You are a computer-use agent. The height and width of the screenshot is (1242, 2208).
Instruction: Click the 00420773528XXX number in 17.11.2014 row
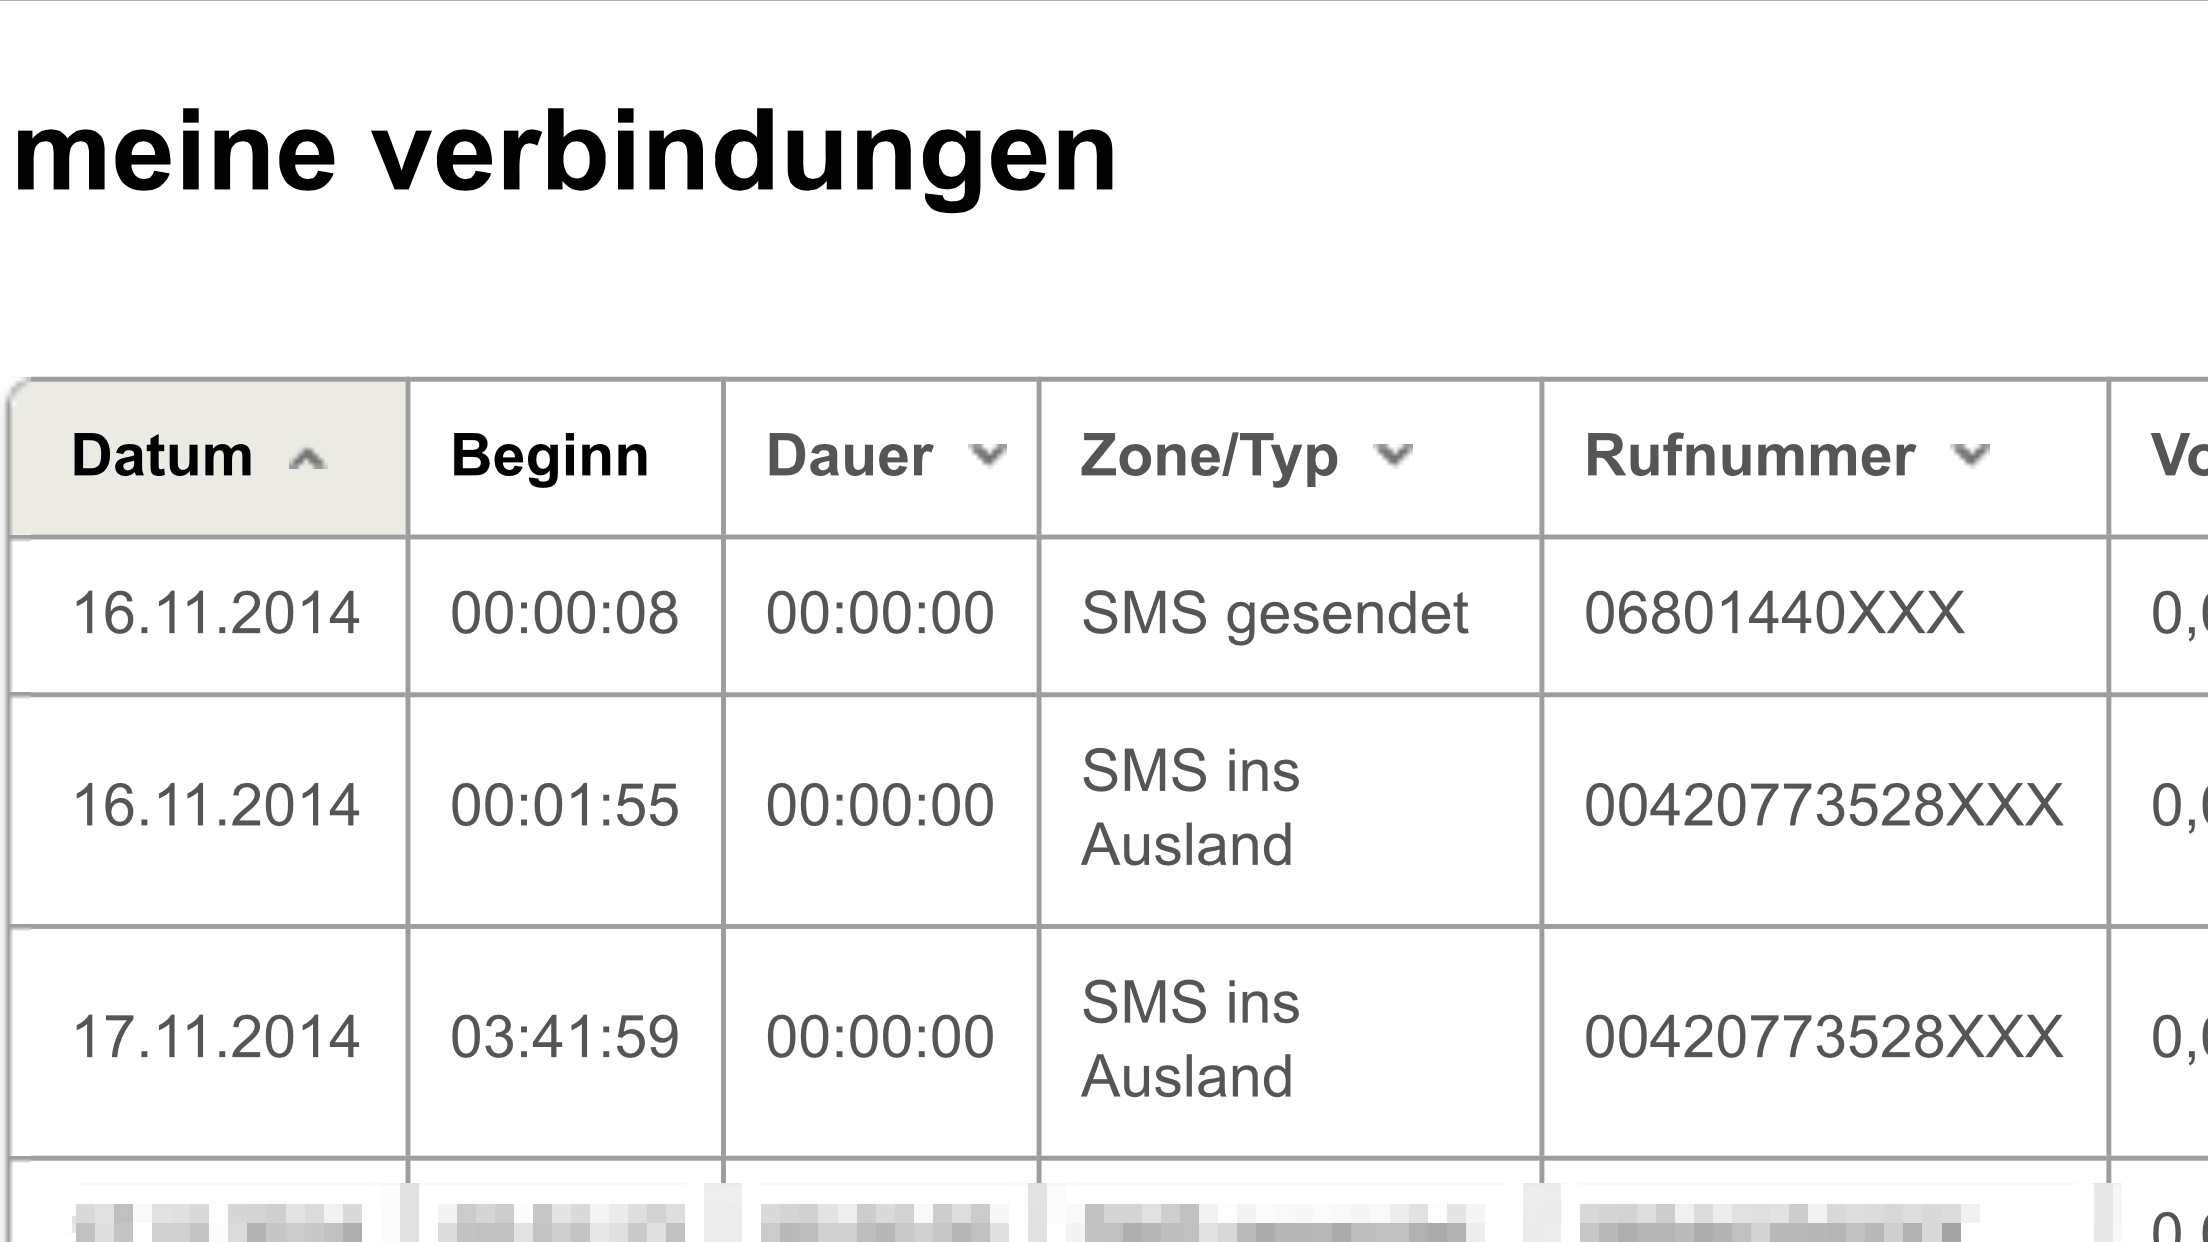[1824, 1037]
